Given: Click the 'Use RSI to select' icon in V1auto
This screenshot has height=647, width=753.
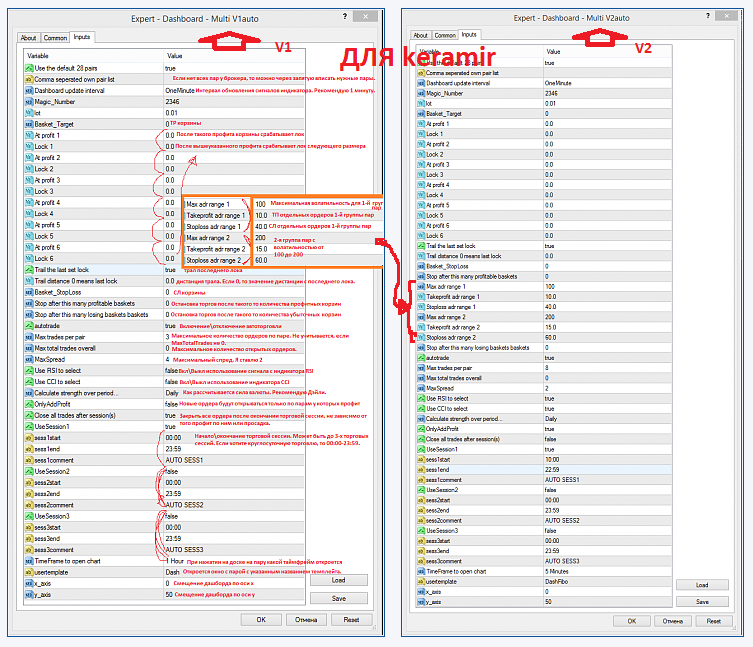Looking at the screenshot, I should [x=29, y=371].
